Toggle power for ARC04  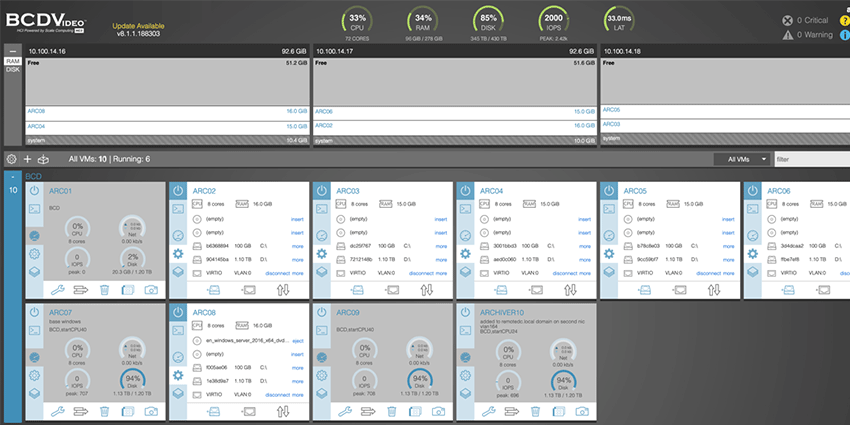click(465, 191)
